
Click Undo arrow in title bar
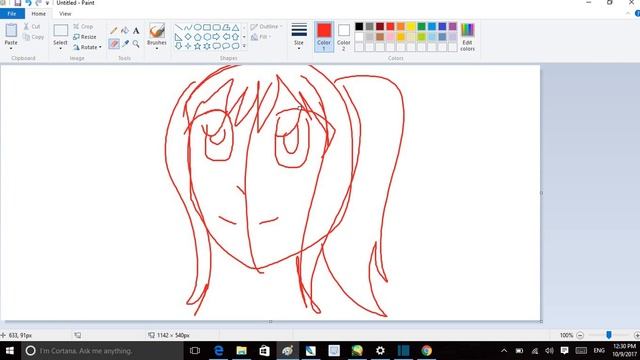tap(28, 3)
